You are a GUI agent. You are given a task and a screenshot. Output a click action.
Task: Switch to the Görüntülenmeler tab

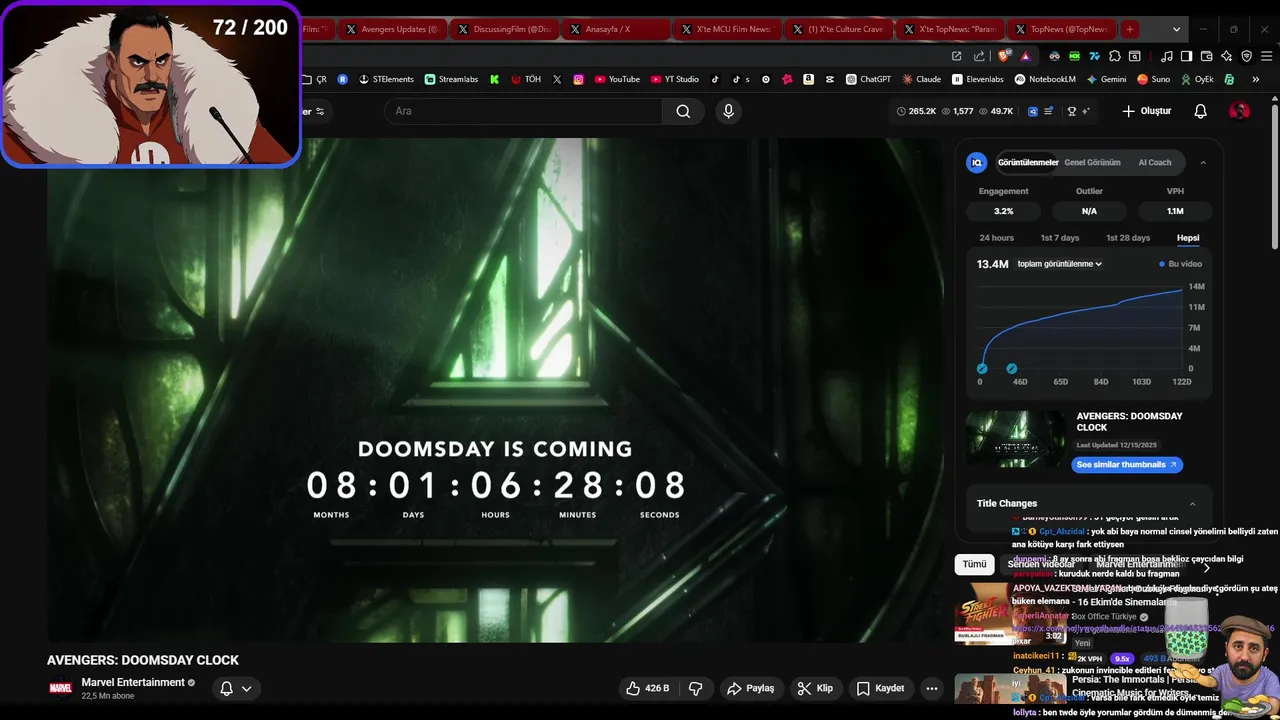[1028, 162]
